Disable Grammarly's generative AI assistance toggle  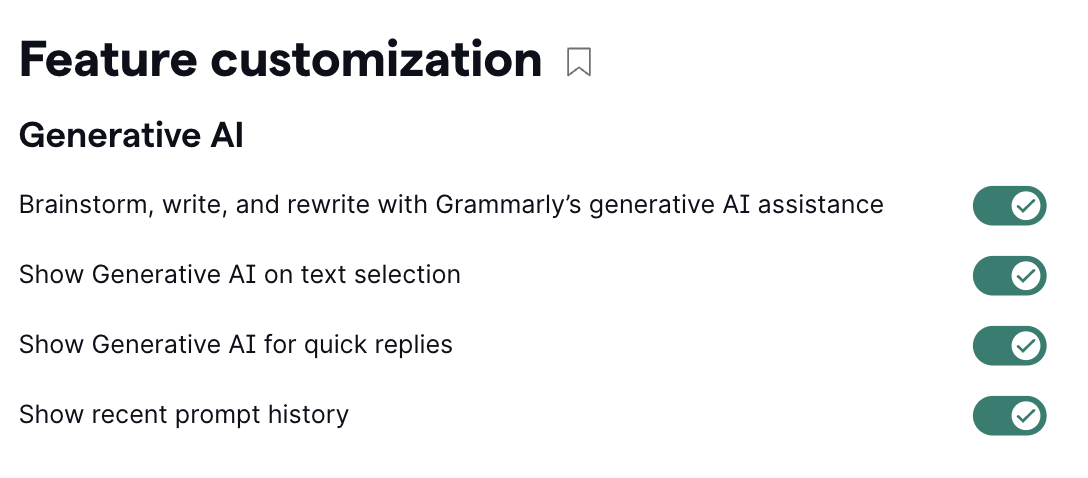pos(1008,206)
